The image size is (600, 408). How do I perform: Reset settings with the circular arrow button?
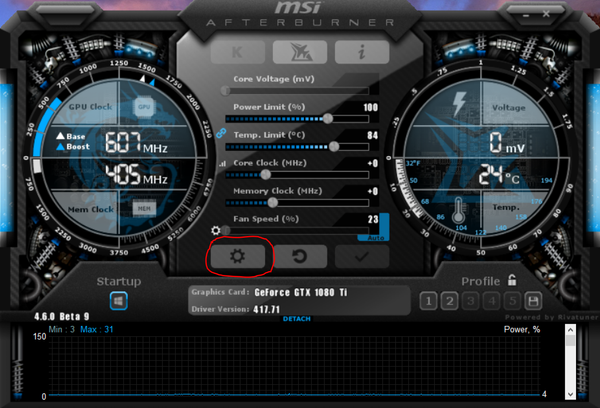point(299,256)
